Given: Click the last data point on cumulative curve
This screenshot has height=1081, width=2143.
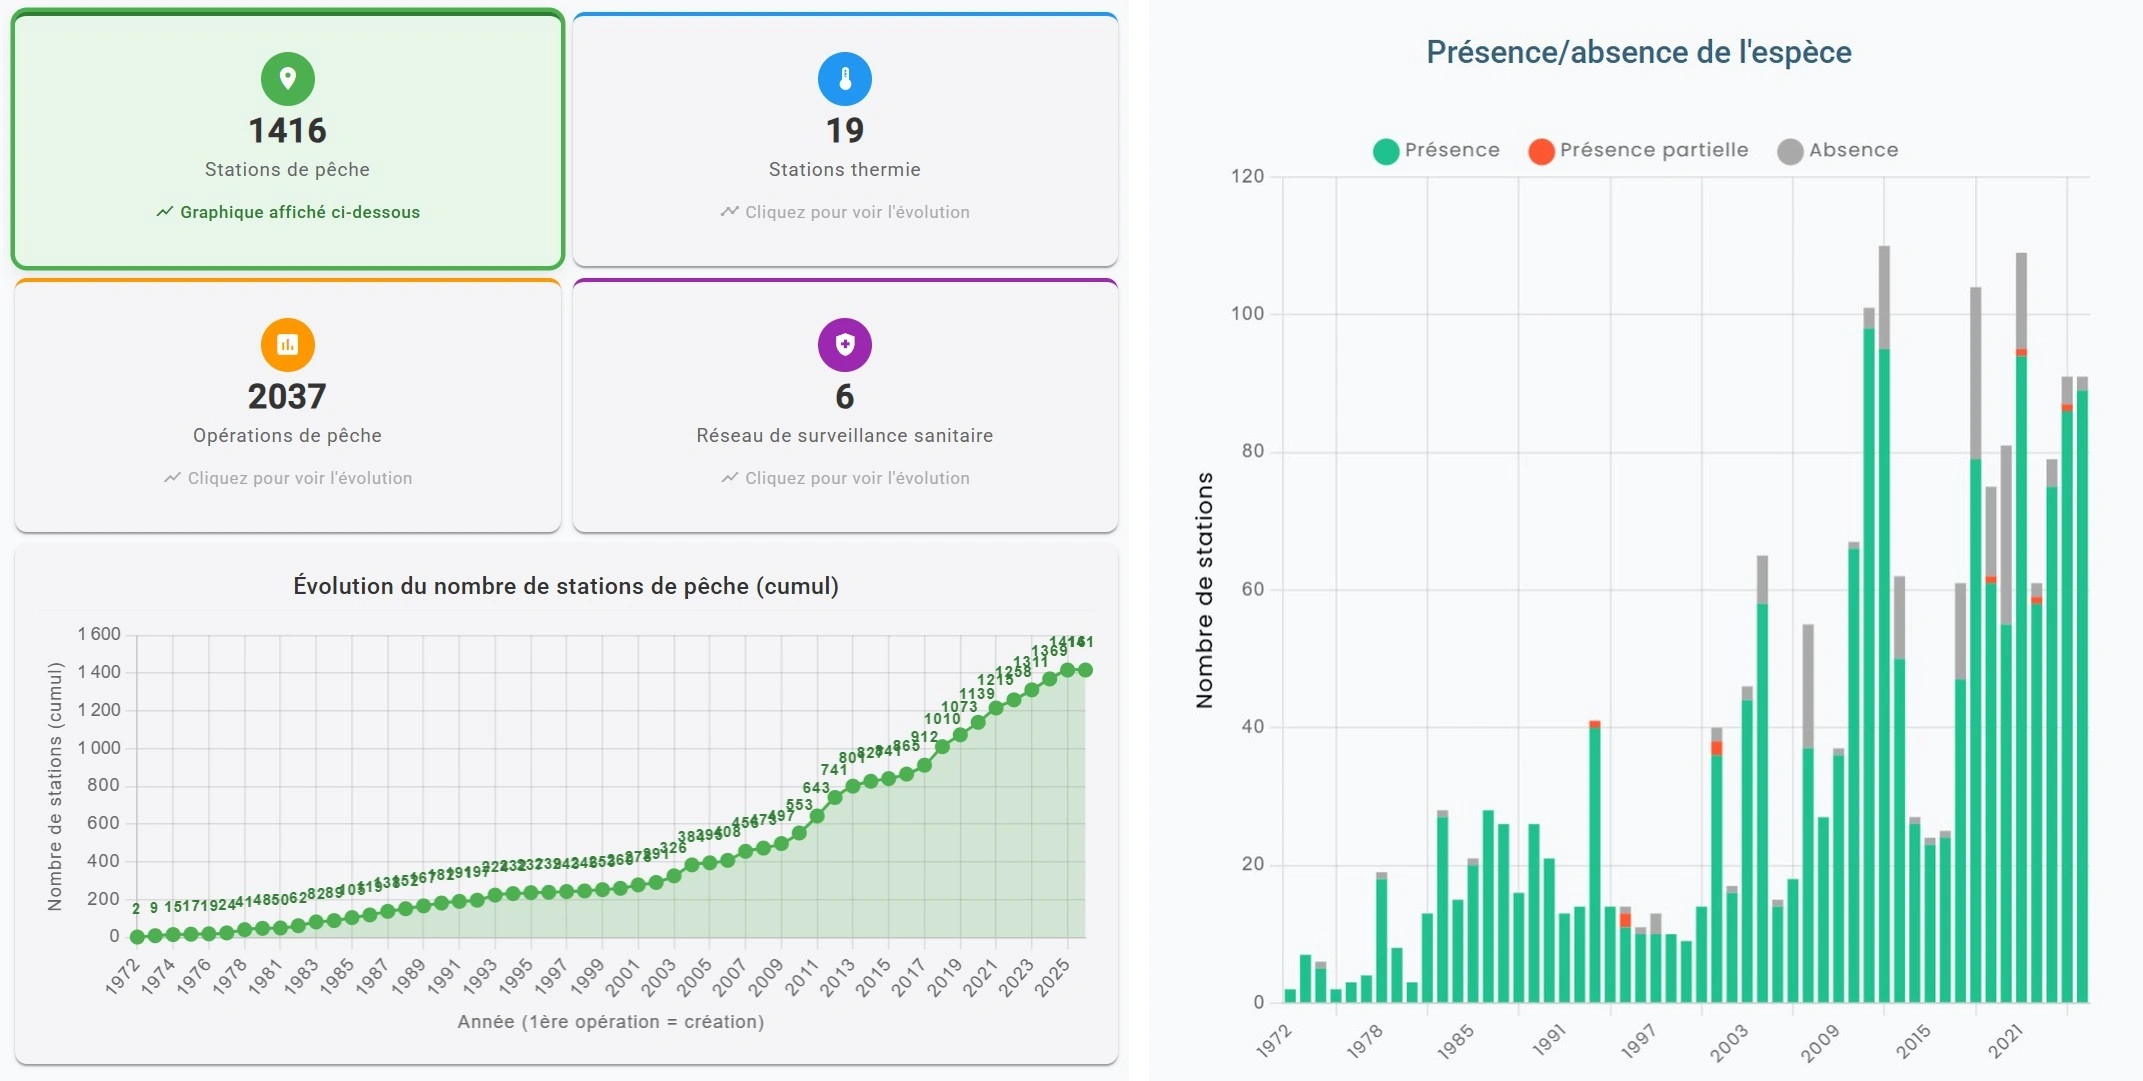Looking at the screenshot, I should tap(1085, 670).
